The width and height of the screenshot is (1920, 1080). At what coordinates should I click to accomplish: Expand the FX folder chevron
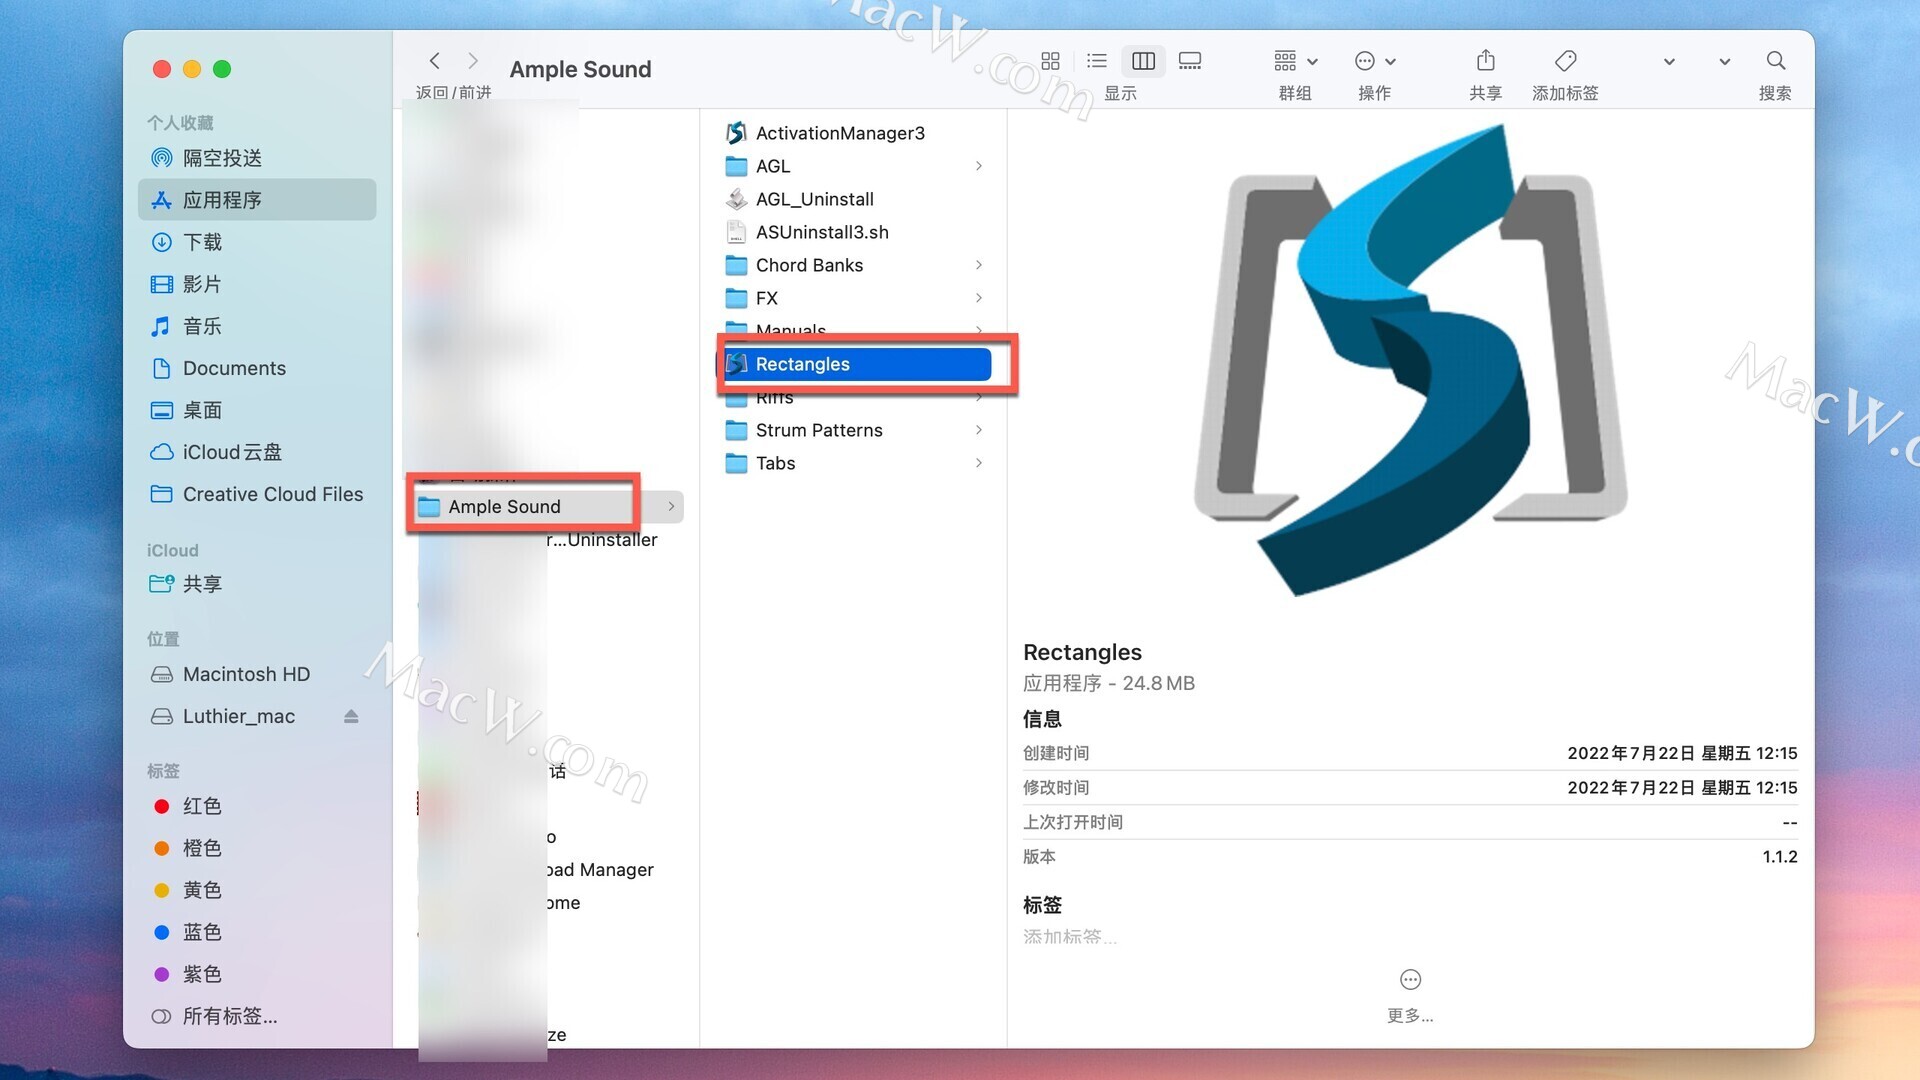tap(979, 298)
